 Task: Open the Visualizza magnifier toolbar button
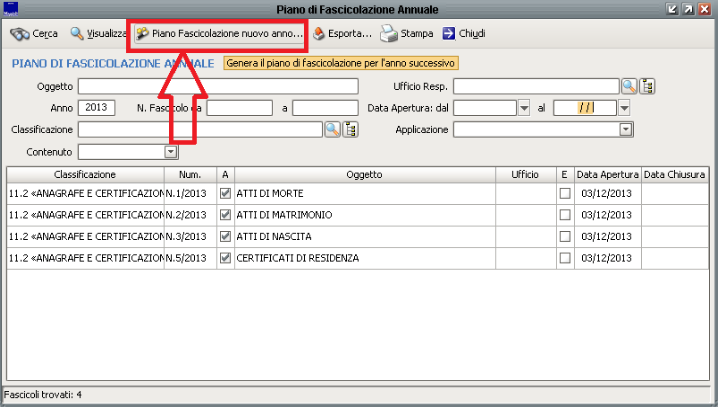click(98, 33)
